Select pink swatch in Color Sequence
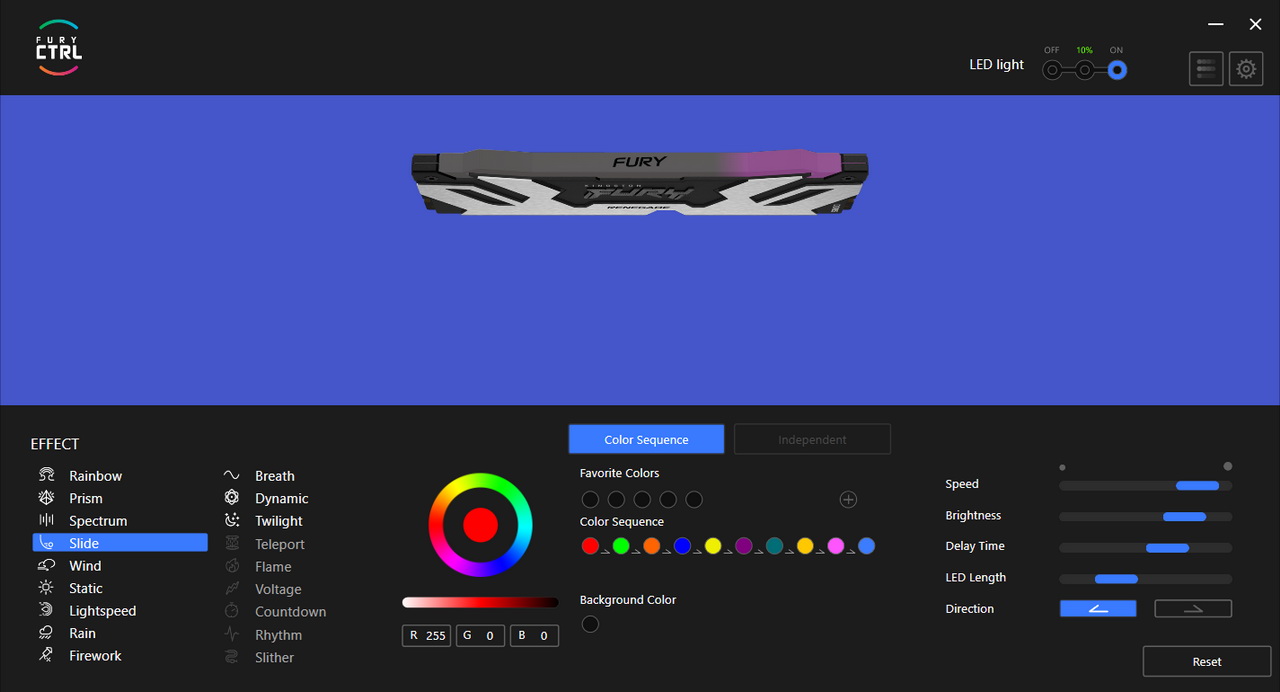 point(836,545)
